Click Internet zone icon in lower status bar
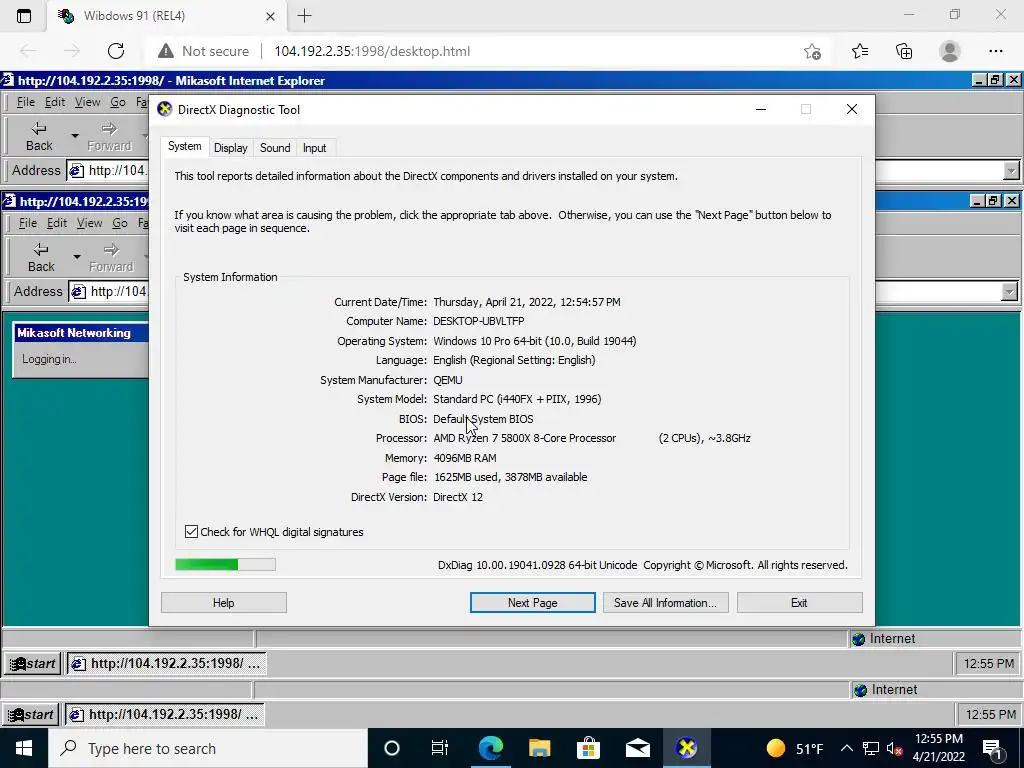 (861, 690)
